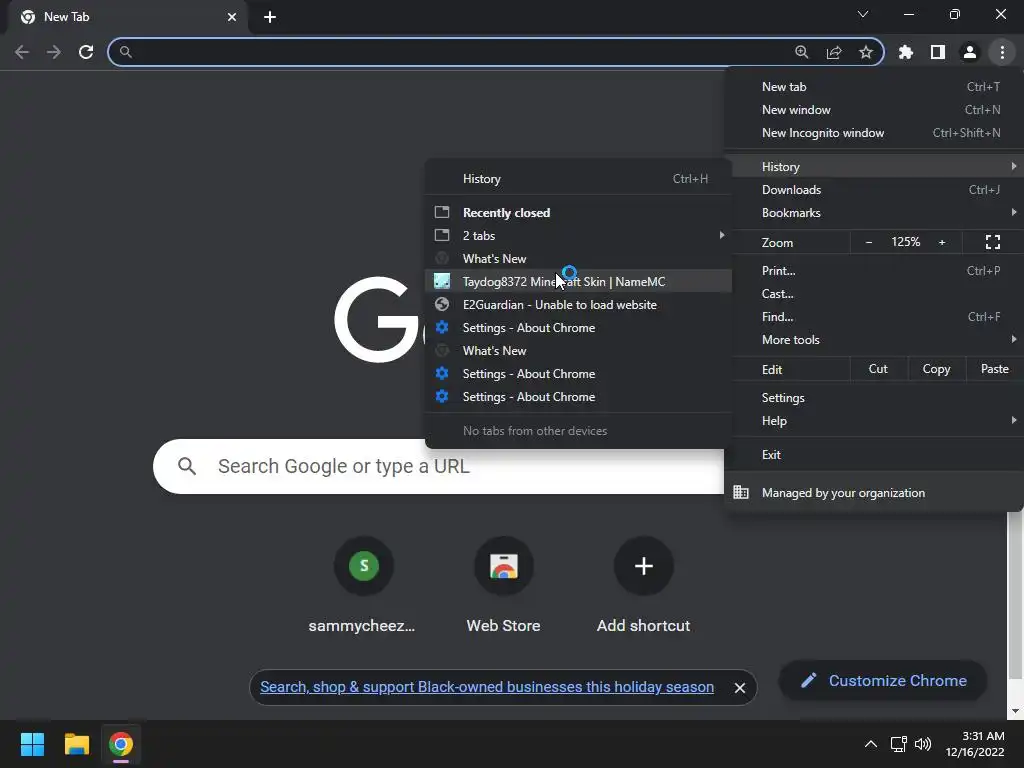Expand the History submenu arrow
Screen dimensions: 1024x768
[1014, 167]
